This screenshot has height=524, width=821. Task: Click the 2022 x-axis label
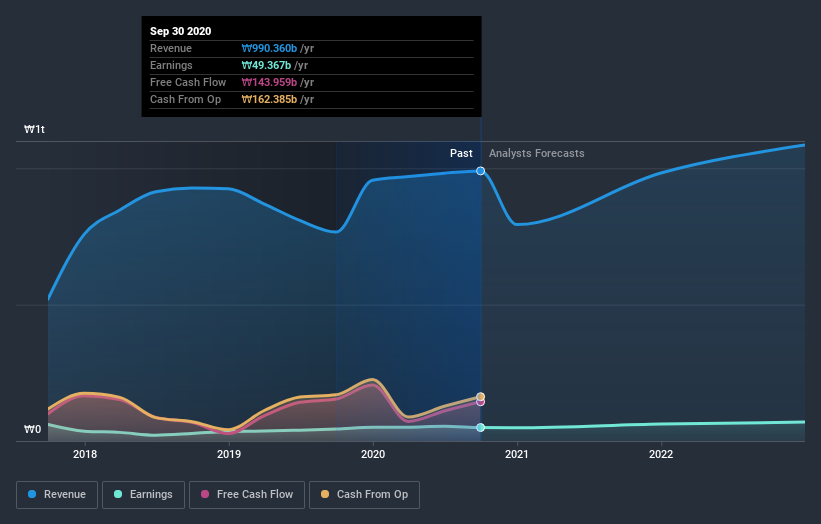[661, 454]
